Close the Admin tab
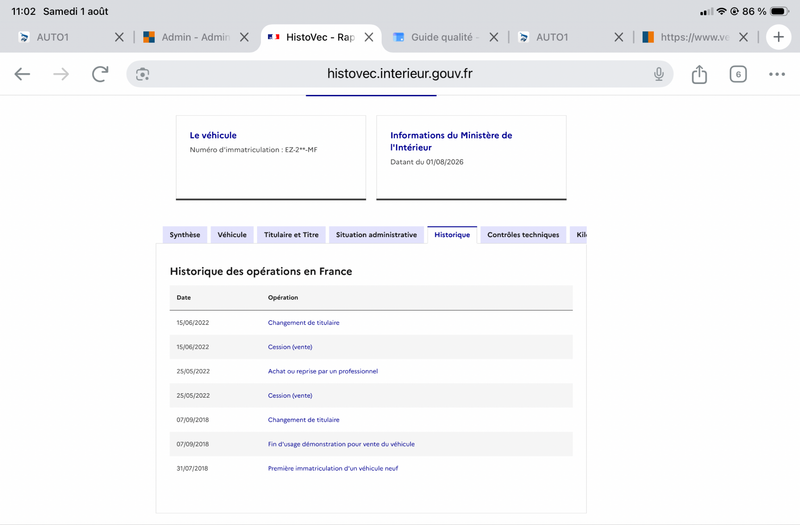 (244, 37)
